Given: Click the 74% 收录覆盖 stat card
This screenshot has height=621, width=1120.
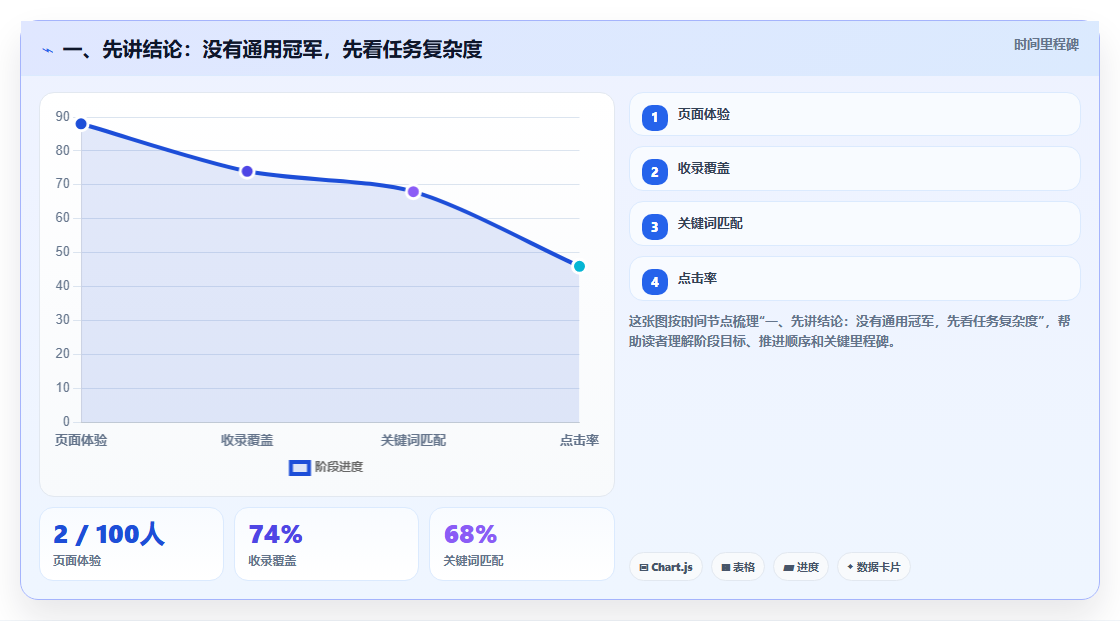Looking at the screenshot, I should [326, 544].
